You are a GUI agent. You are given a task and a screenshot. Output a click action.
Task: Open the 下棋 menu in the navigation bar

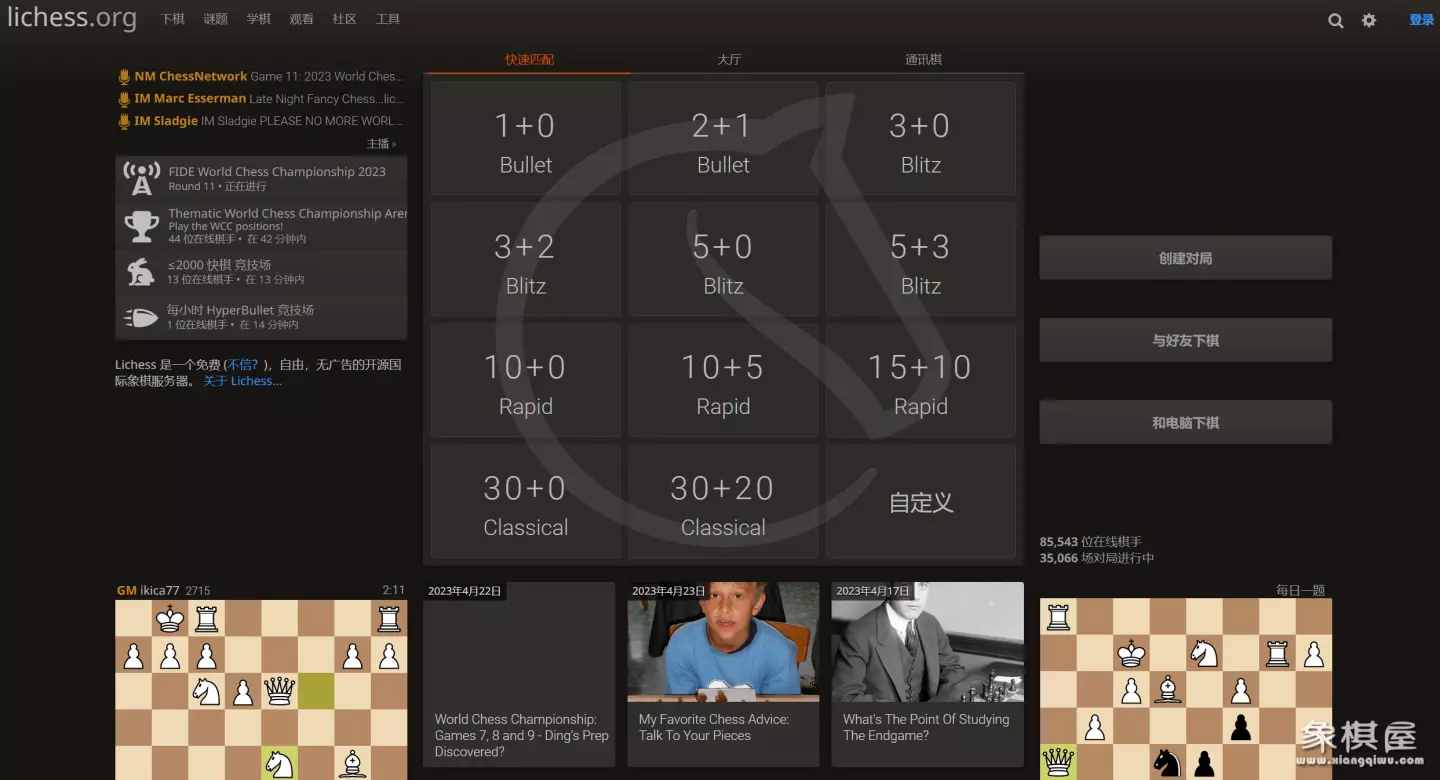tap(173, 19)
